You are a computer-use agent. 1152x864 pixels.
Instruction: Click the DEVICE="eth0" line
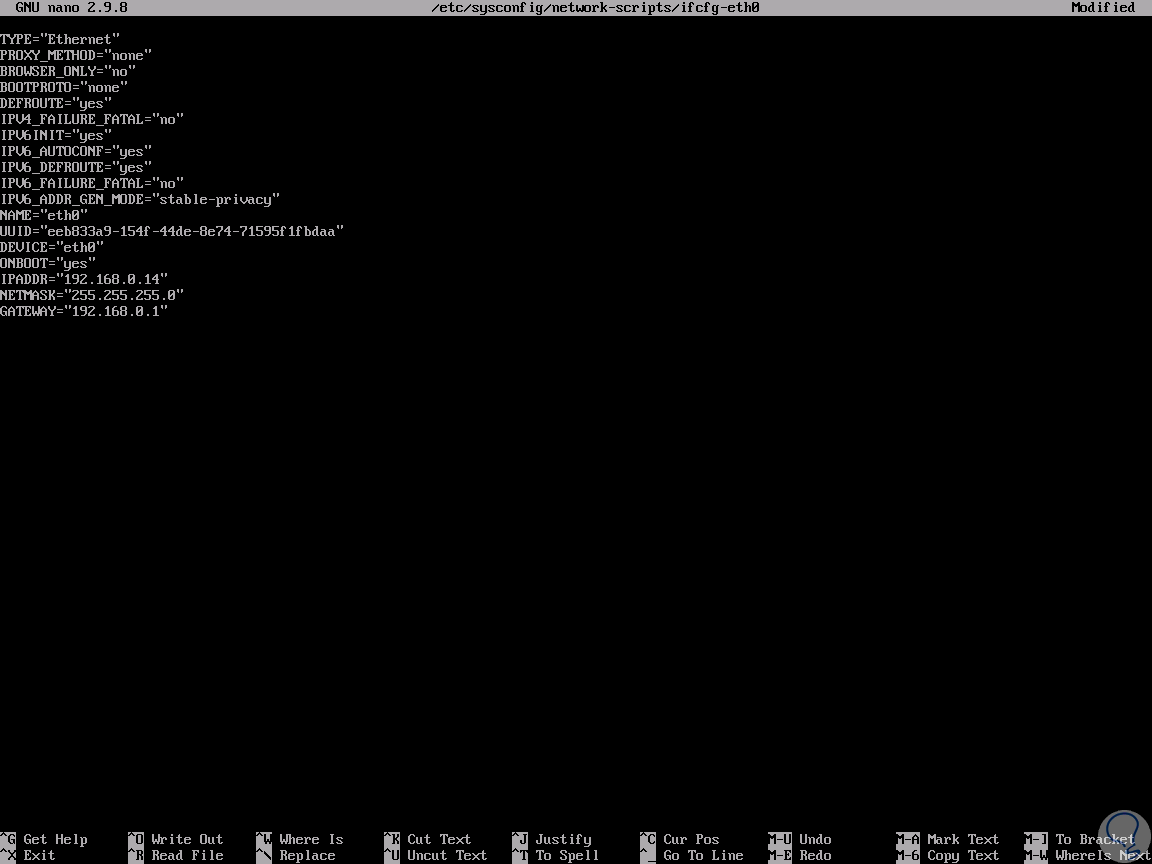(51, 248)
